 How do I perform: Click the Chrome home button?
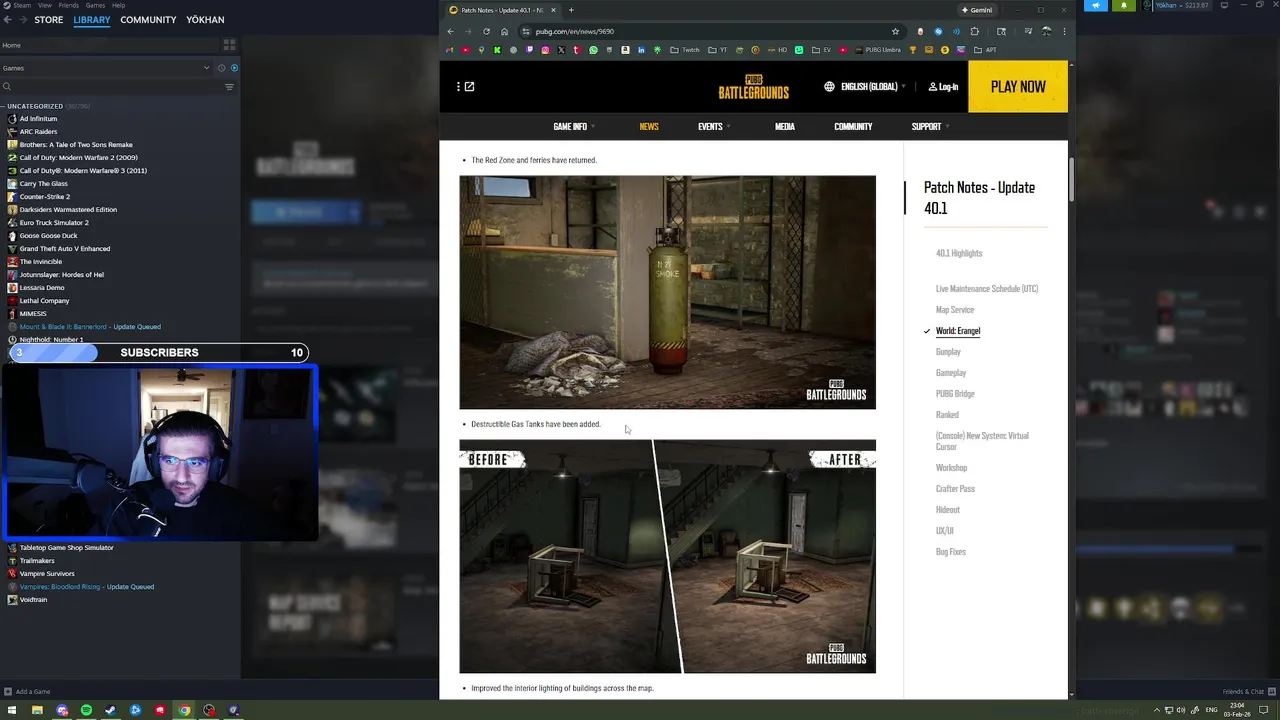pos(504,31)
